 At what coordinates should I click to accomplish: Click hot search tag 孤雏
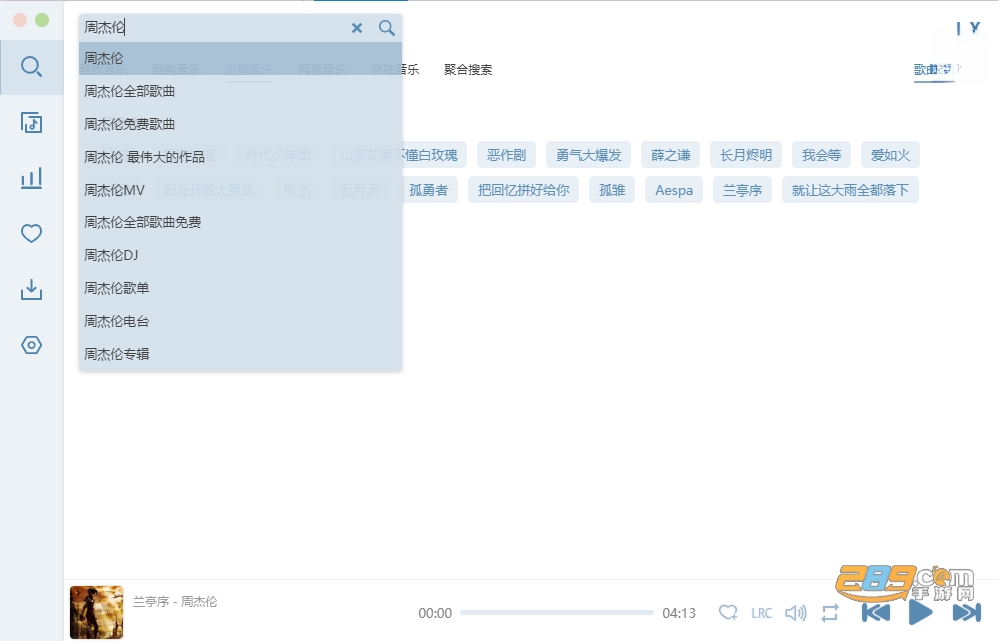(612, 190)
